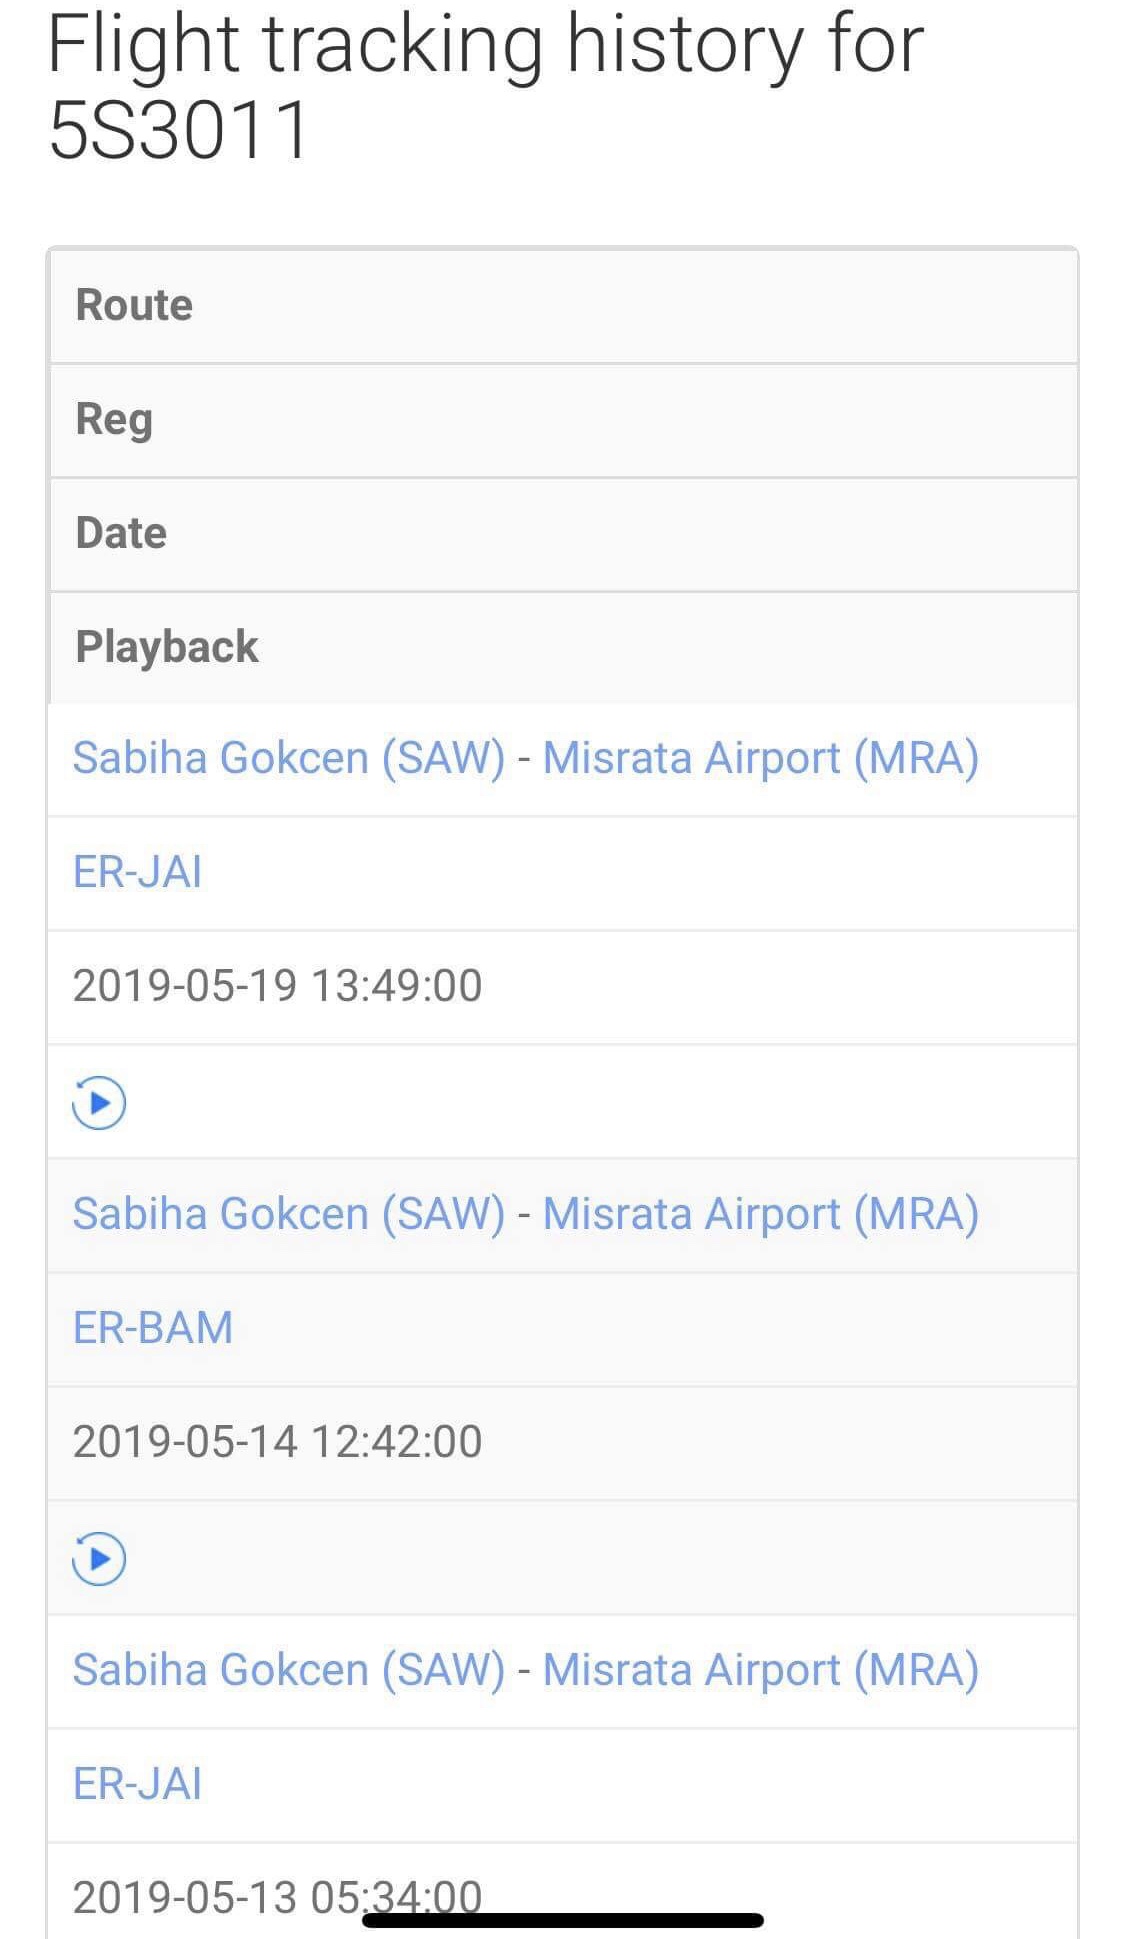Open Misrata Airport (MRA) link in third flight entry

tap(760, 1670)
